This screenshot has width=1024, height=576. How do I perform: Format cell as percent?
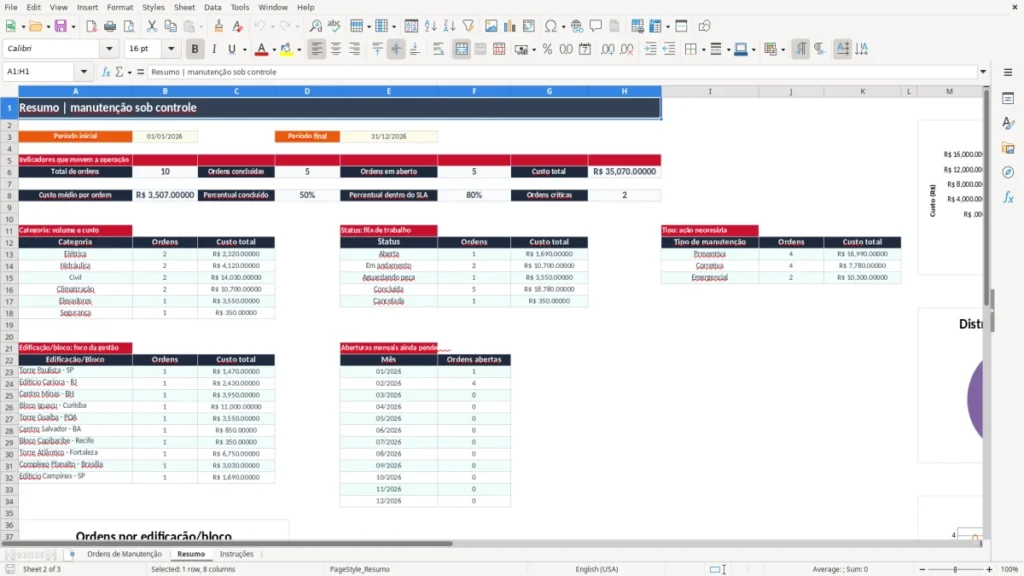tap(547, 49)
